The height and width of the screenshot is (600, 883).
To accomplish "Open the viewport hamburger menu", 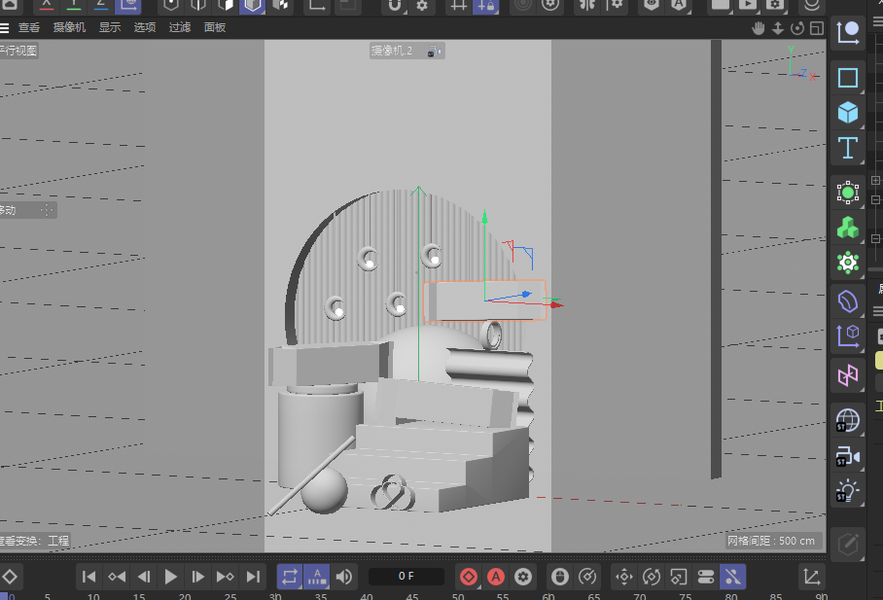I will [4, 28].
